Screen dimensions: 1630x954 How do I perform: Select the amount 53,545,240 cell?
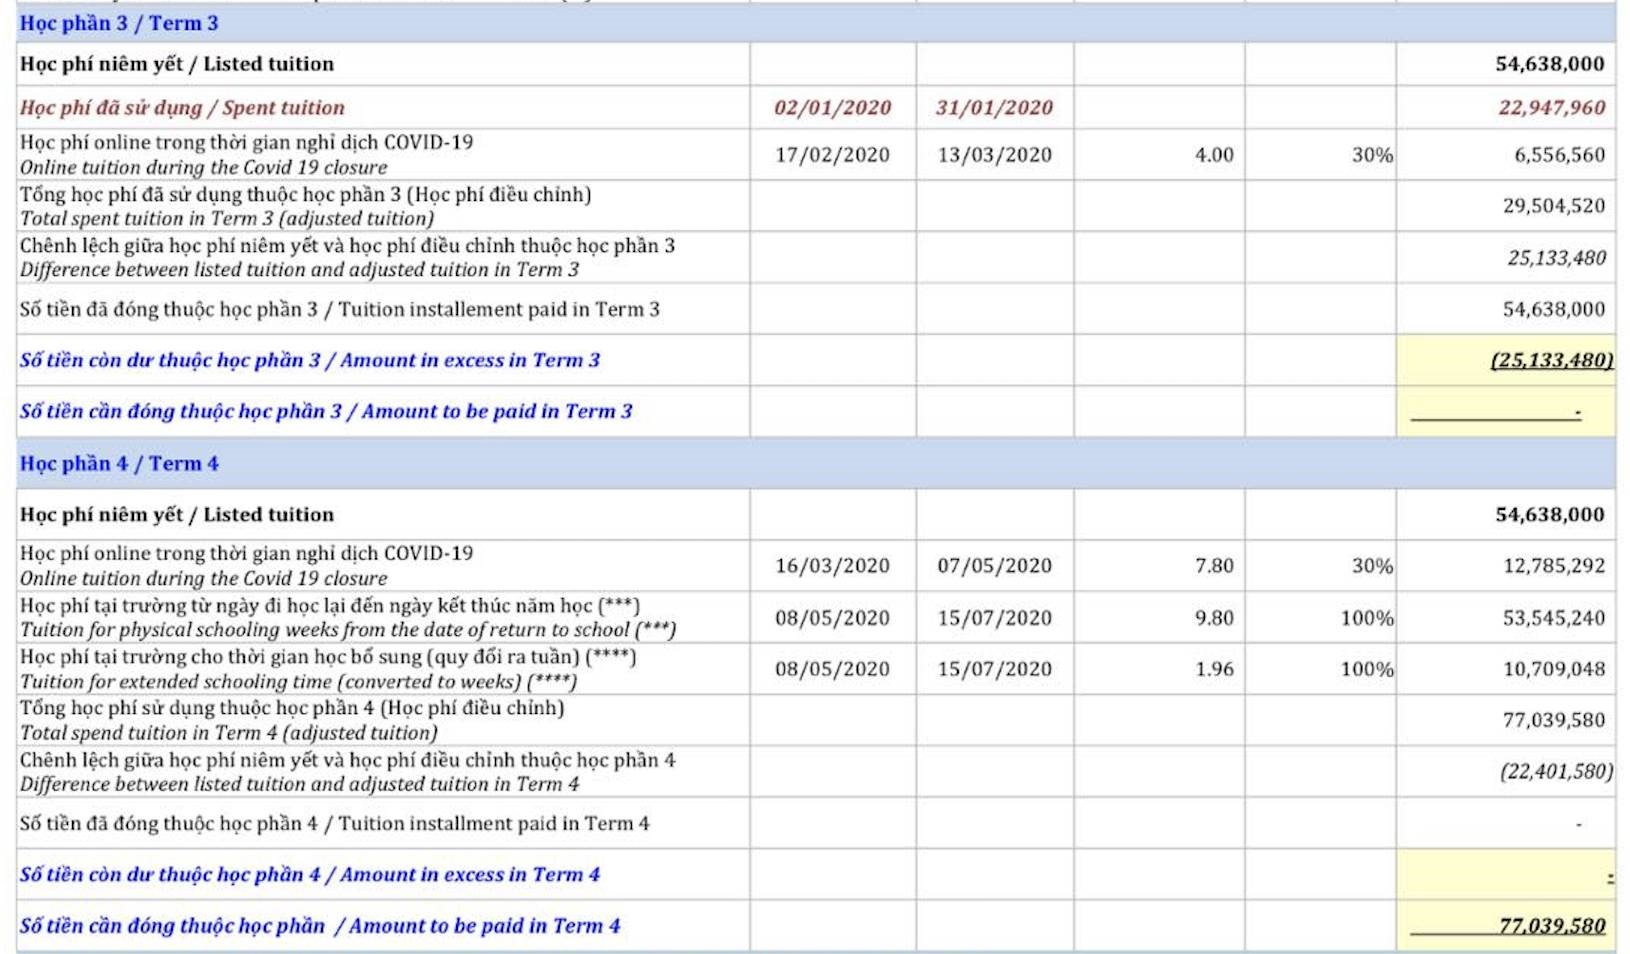[x=1553, y=618]
